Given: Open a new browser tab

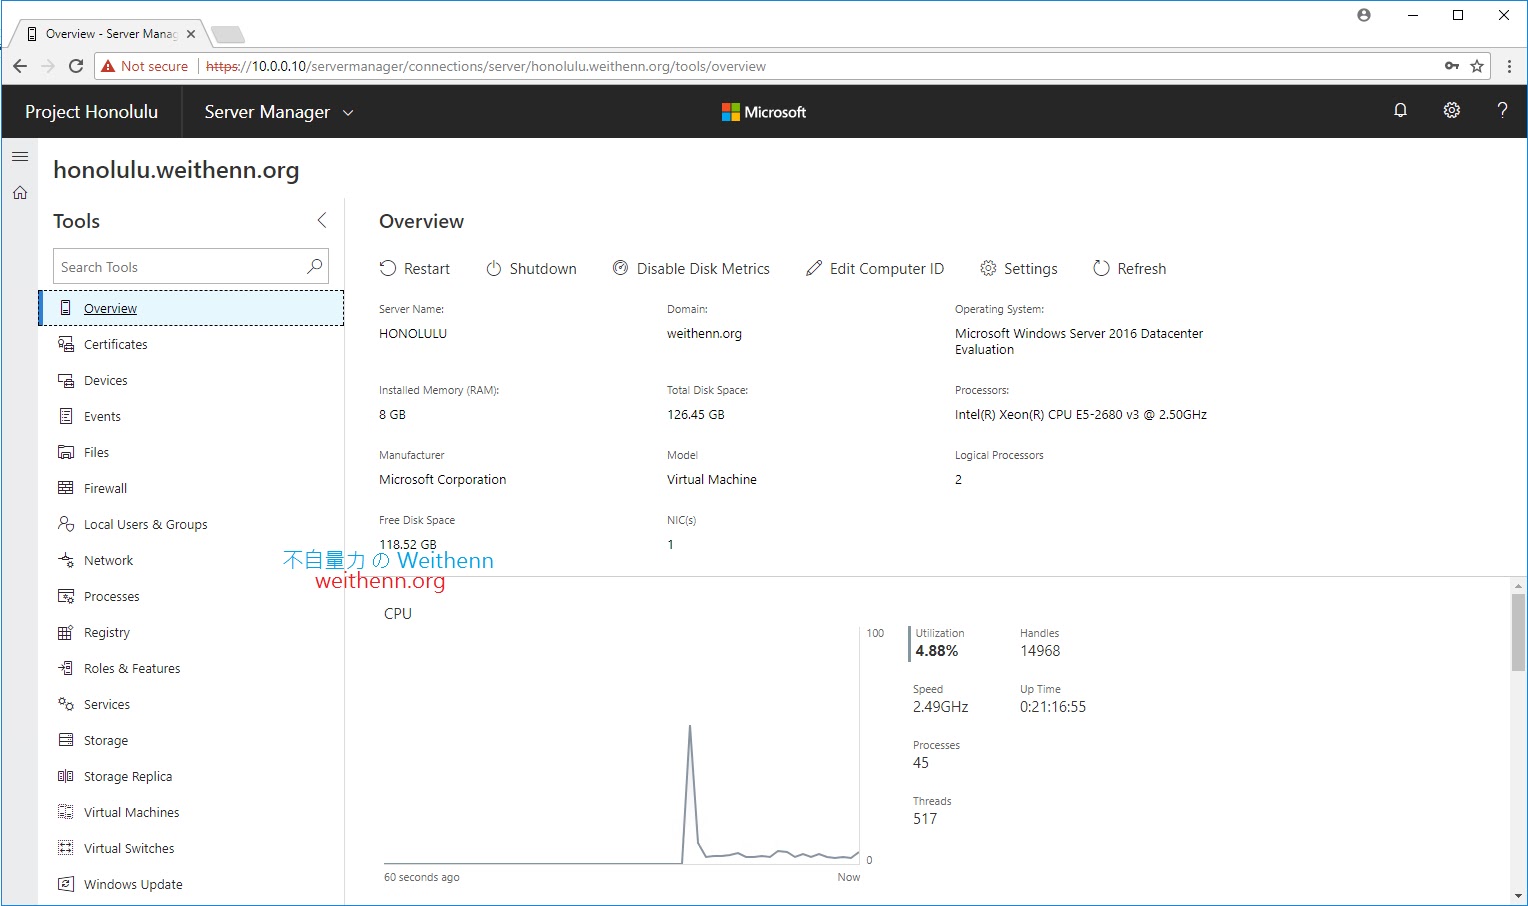Looking at the screenshot, I should (x=228, y=35).
